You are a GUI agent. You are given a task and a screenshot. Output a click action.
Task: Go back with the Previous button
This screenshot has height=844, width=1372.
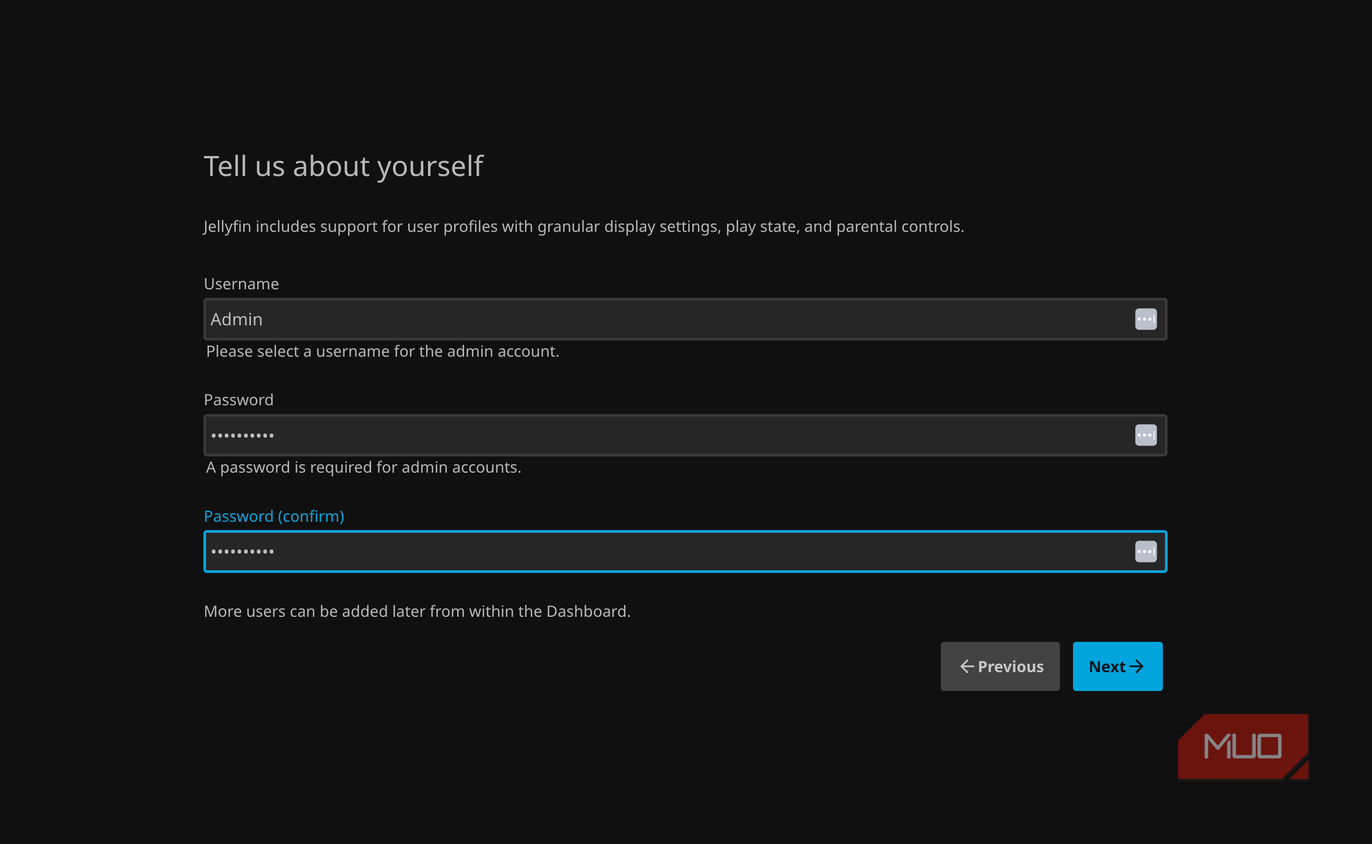tap(1000, 666)
